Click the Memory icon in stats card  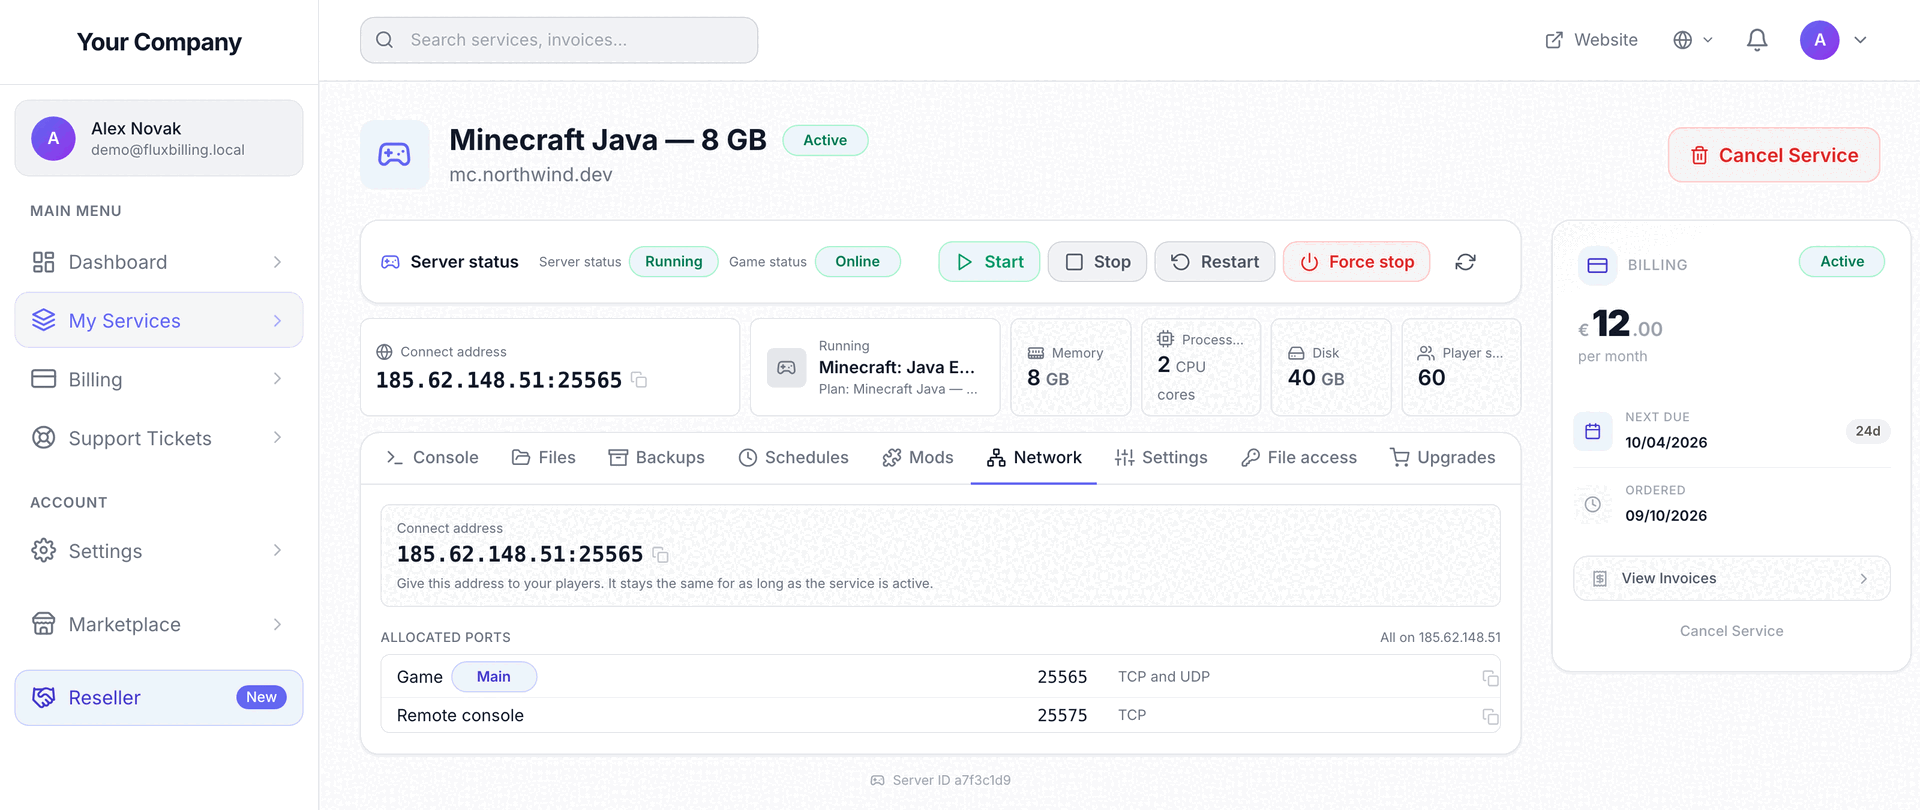[x=1036, y=353]
